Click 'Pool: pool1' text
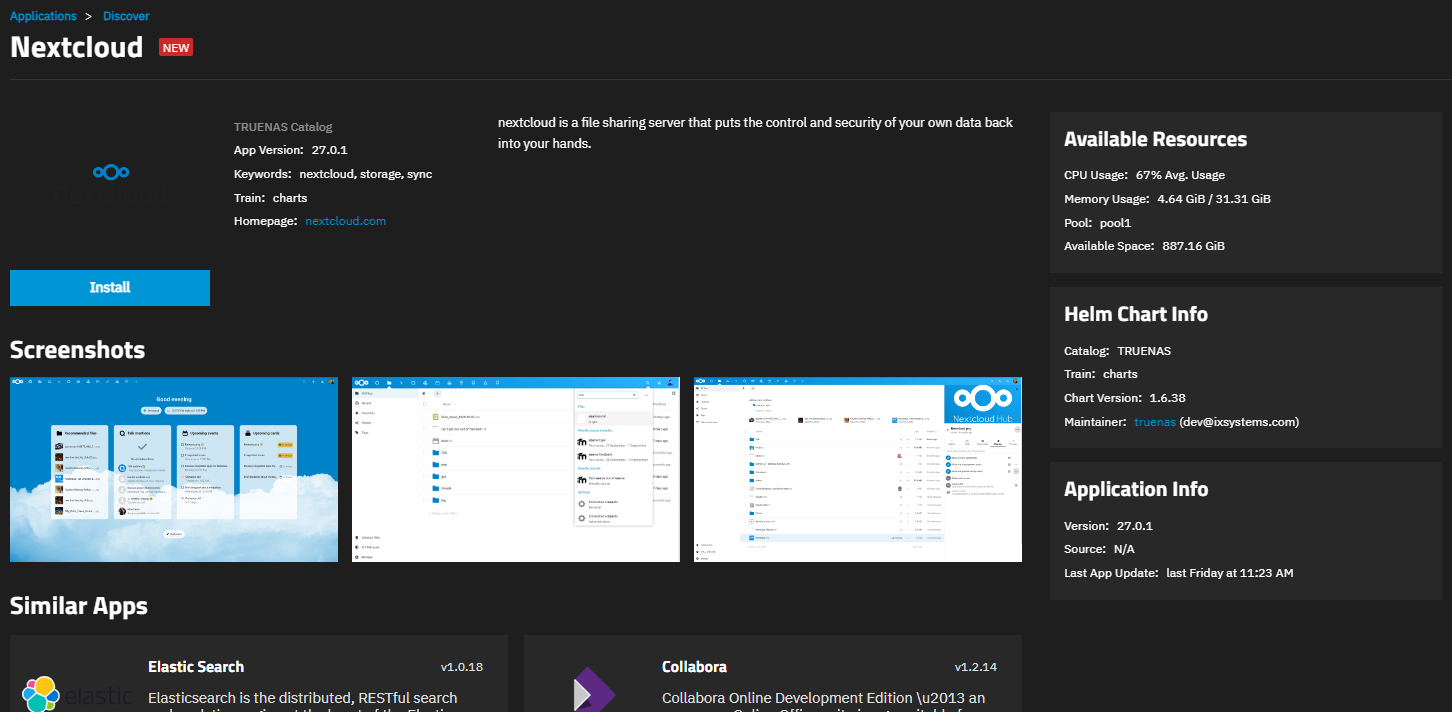This screenshot has height=712, width=1452. tap(1098, 222)
